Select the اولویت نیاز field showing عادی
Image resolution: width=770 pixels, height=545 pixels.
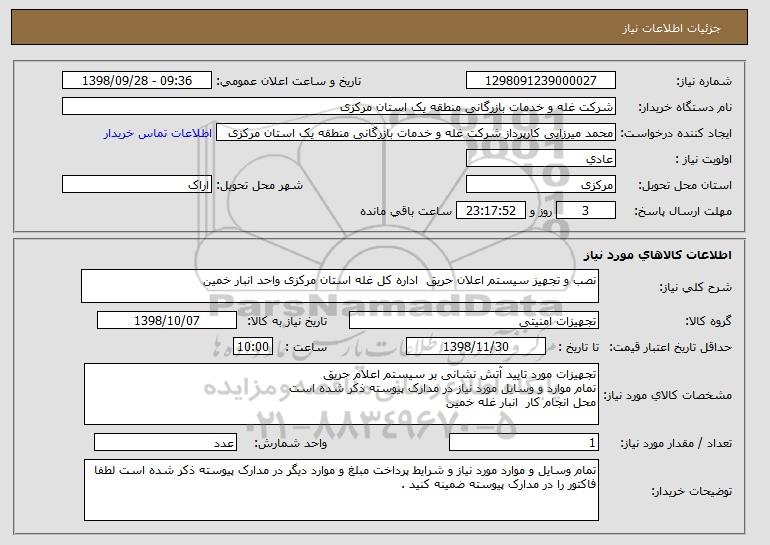click(x=541, y=159)
